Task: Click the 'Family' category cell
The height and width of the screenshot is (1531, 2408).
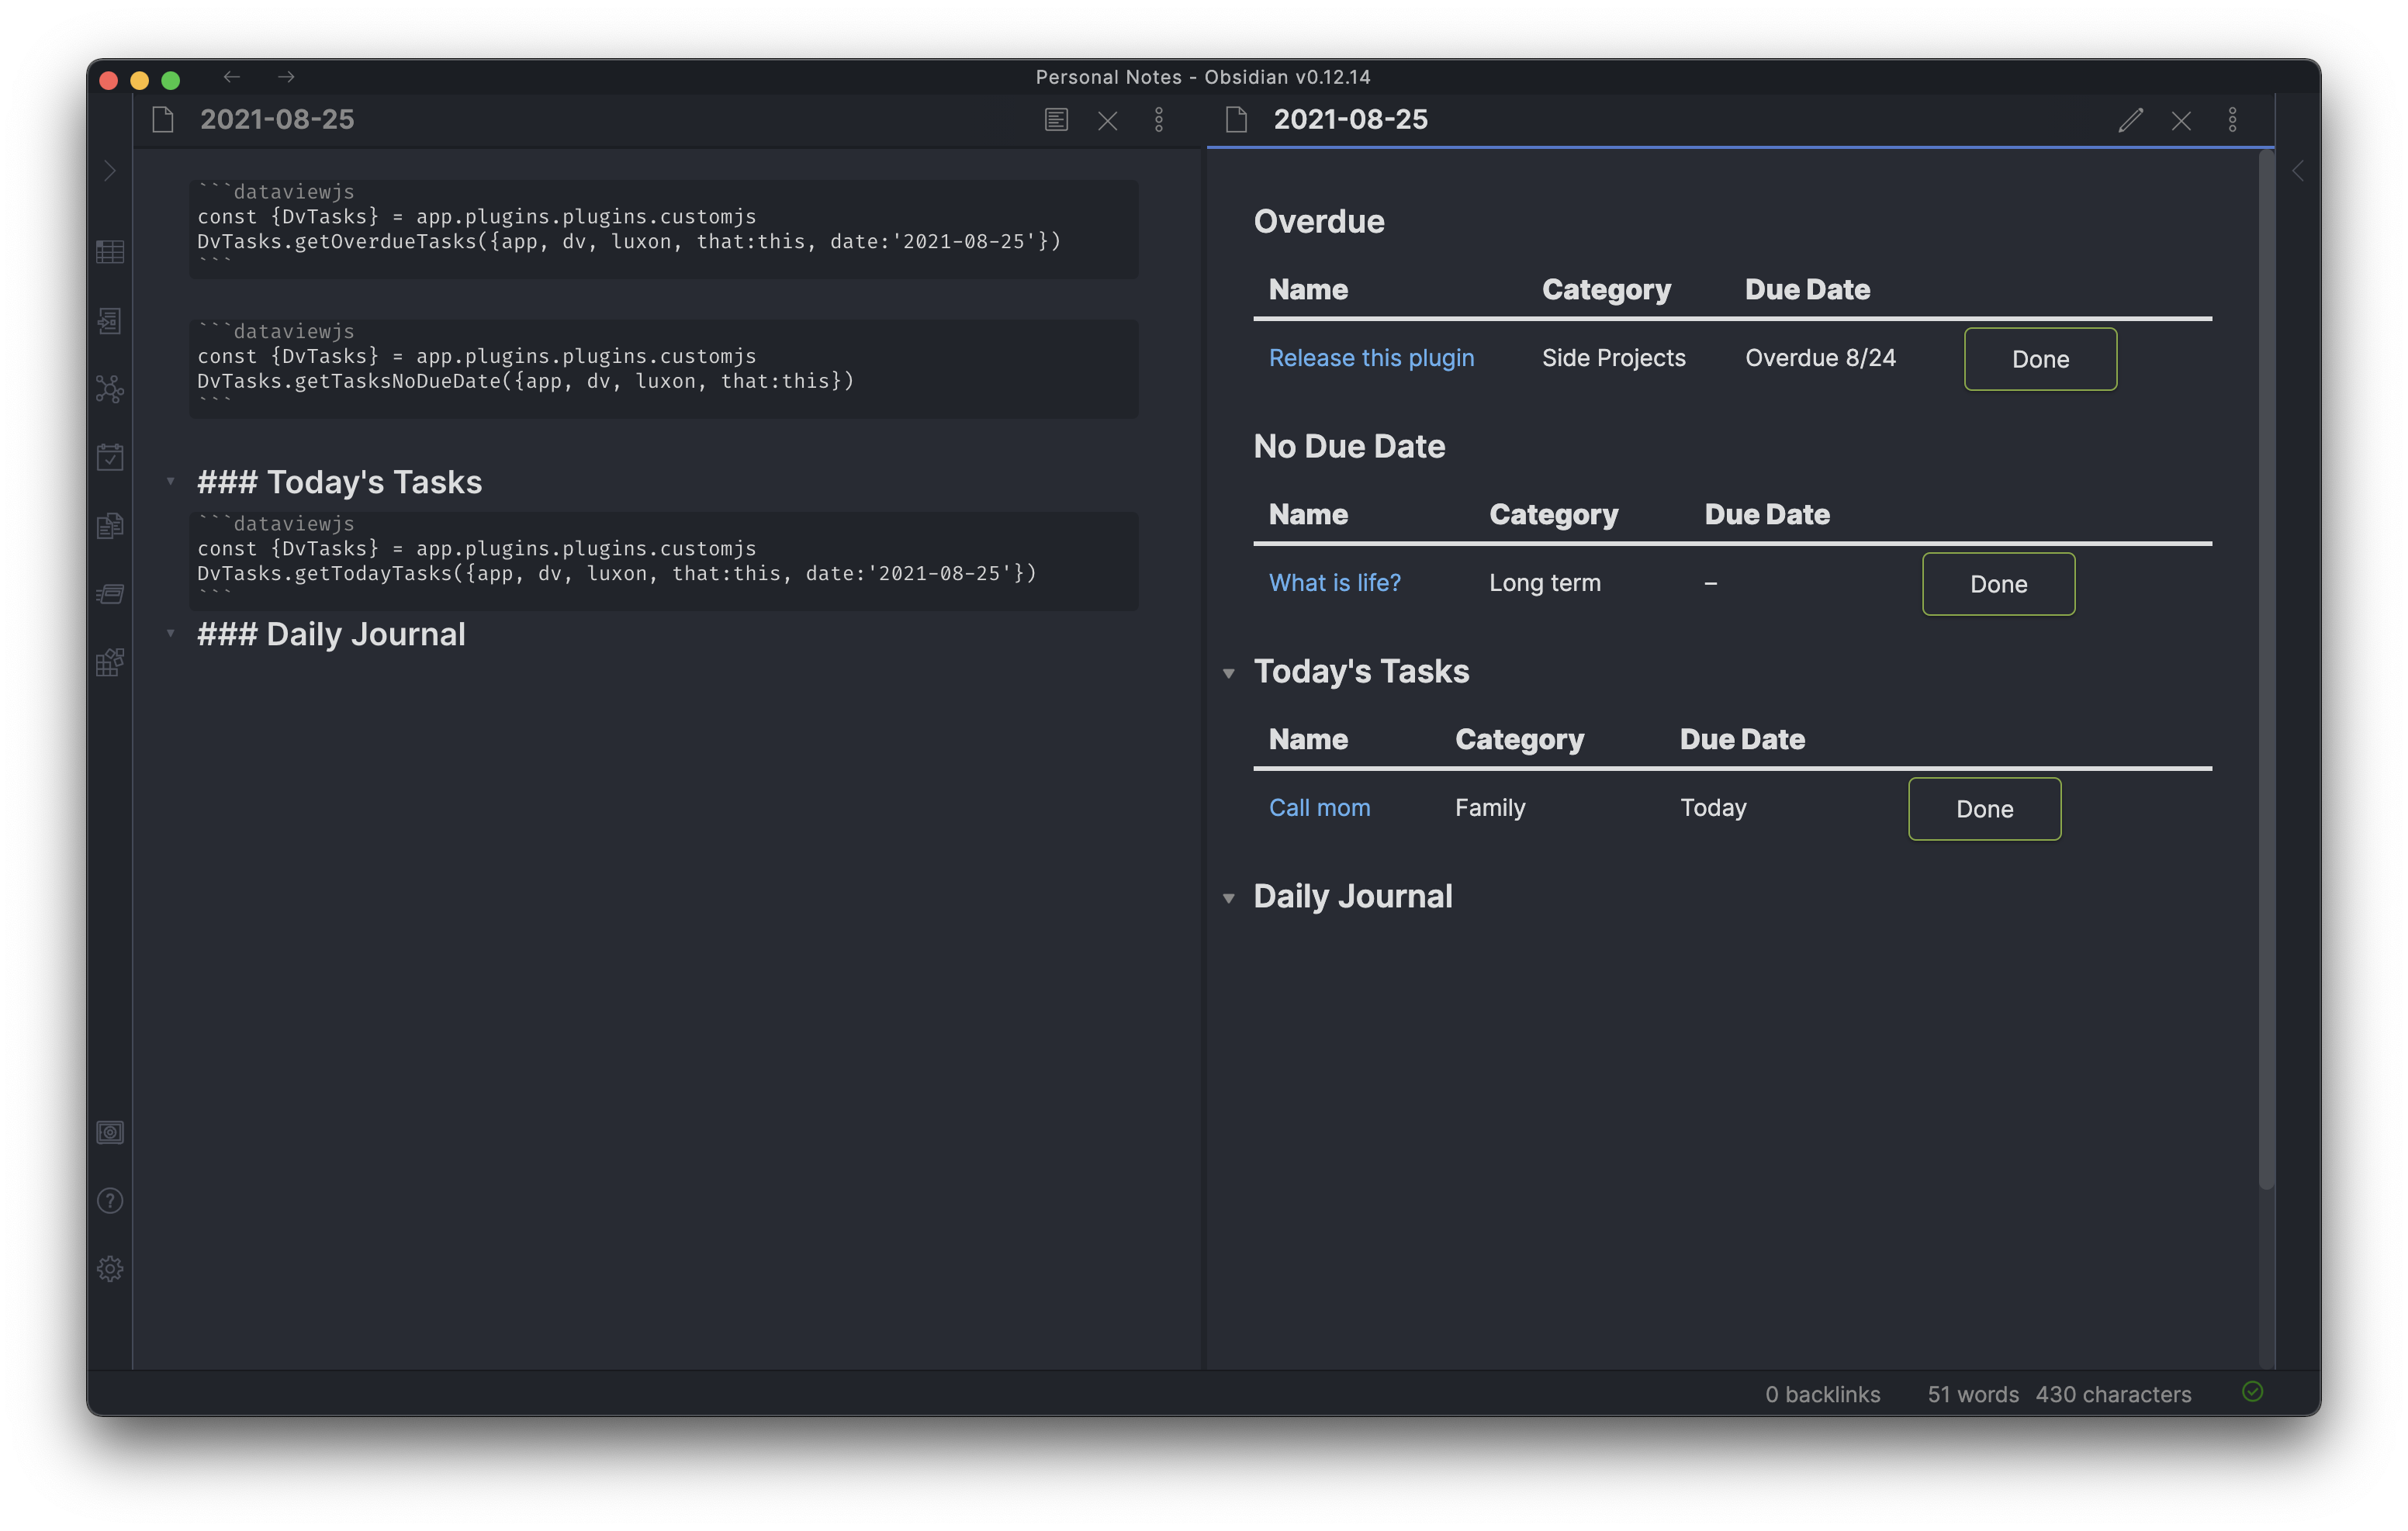Action: click(x=1490, y=808)
